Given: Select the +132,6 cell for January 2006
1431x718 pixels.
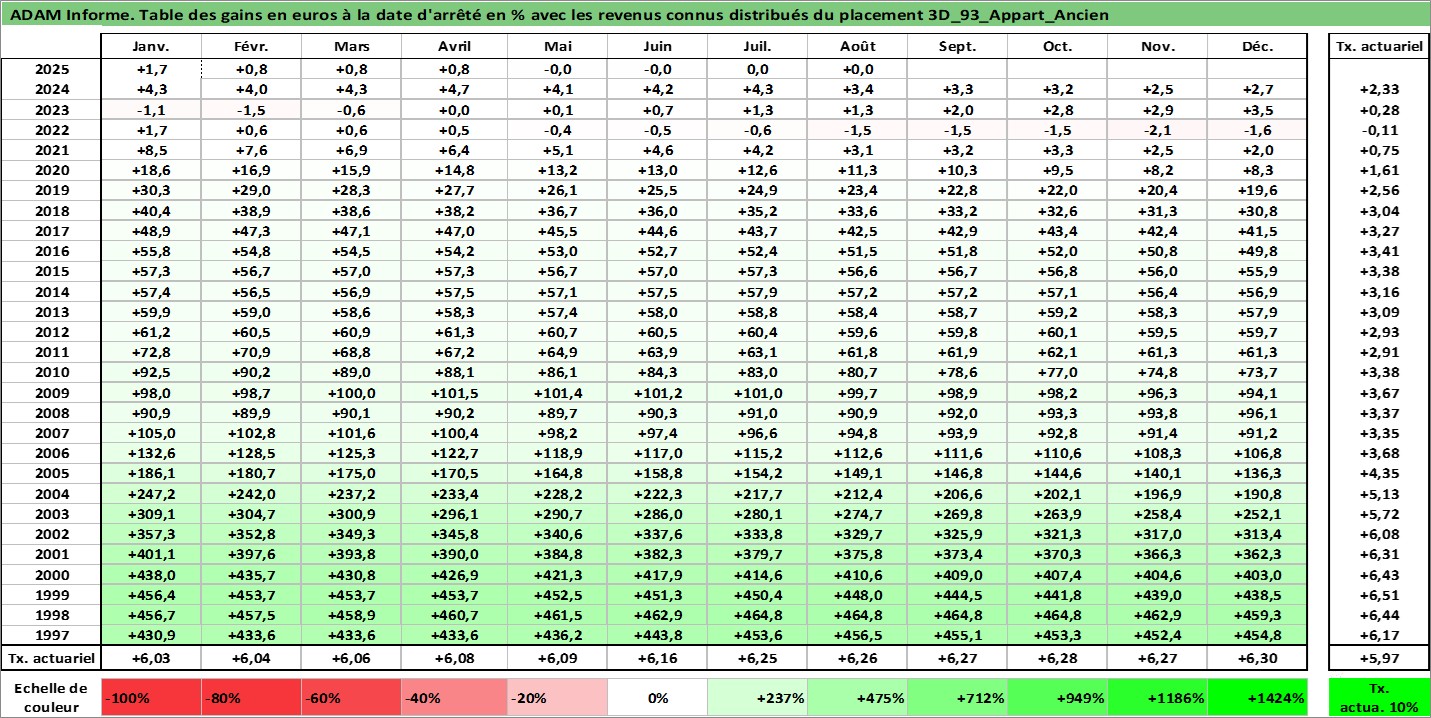Looking at the screenshot, I should coord(151,454).
